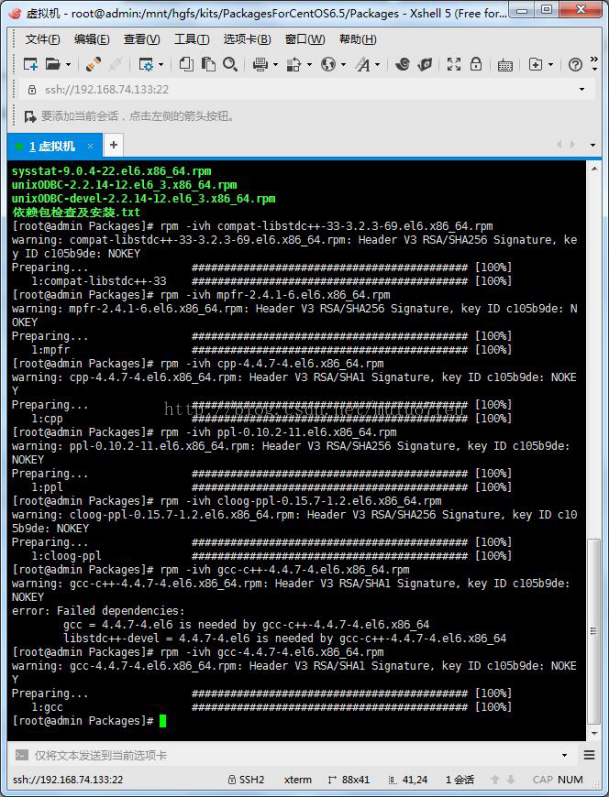This screenshot has height=797, width=609.
Task: Toggle full screen mode icon
Action: click(x=453, y=65)
